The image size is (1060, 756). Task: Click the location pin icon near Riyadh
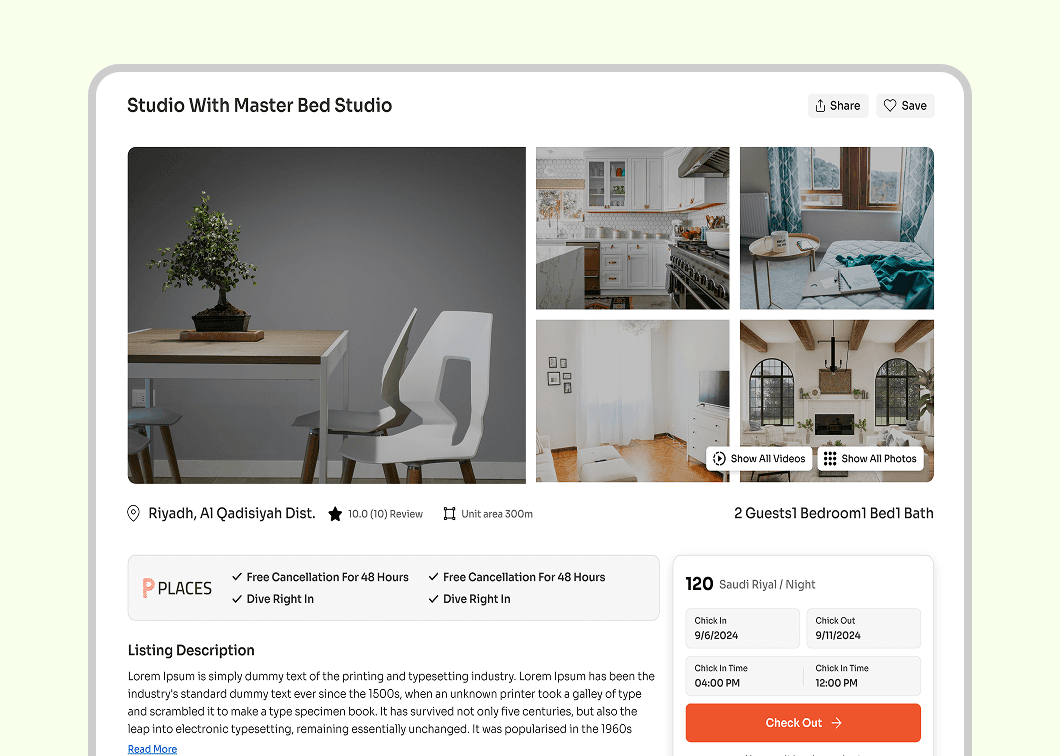pyautogui.click(x=133, y=513)
